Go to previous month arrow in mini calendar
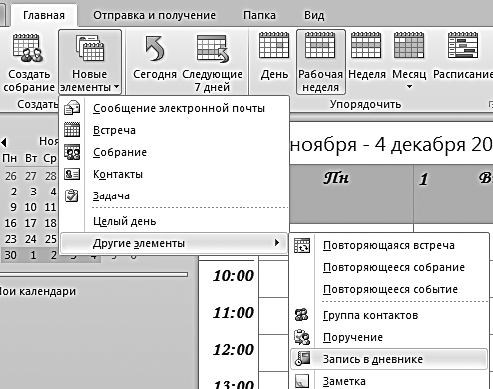The image size is (493, 389). point(4,142)
